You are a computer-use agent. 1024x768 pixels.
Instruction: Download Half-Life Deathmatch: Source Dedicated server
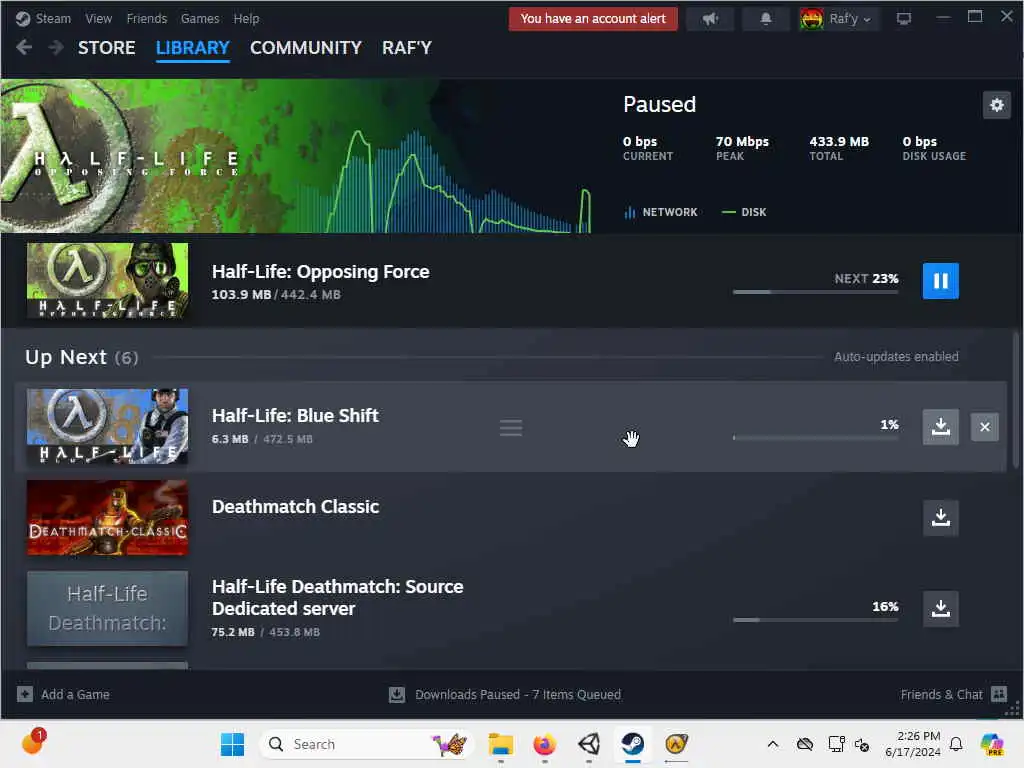[940, 609]
